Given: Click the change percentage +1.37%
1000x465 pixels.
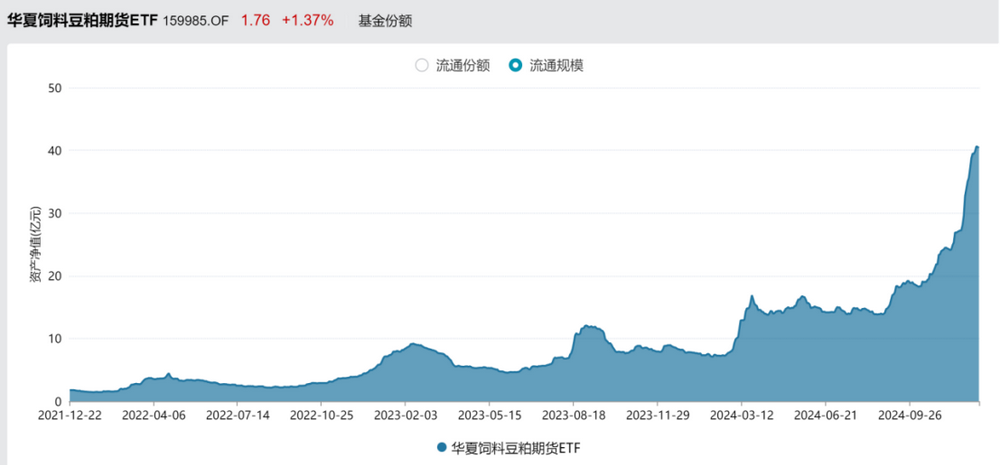Looking at the screenshot, I should 308,20.
